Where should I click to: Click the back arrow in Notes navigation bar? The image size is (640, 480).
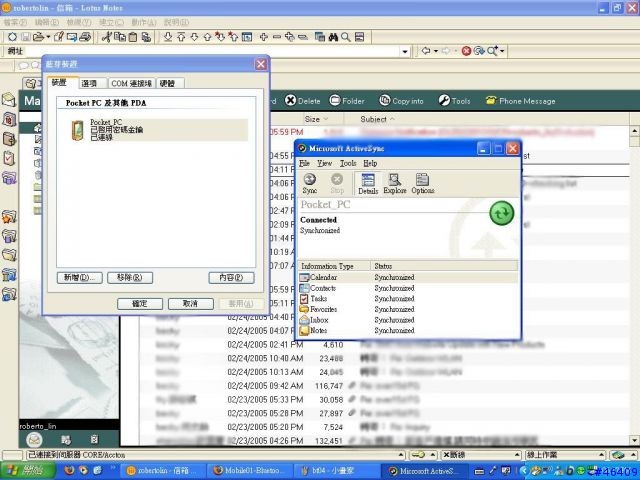tap(426, 51)
